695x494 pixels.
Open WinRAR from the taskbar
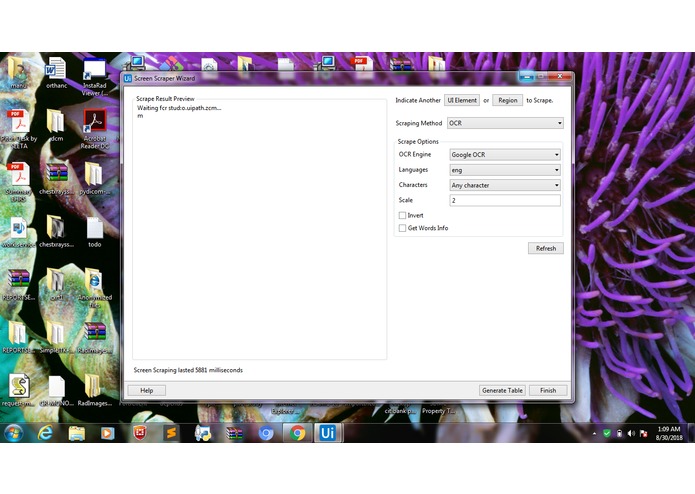click(234, 433)
